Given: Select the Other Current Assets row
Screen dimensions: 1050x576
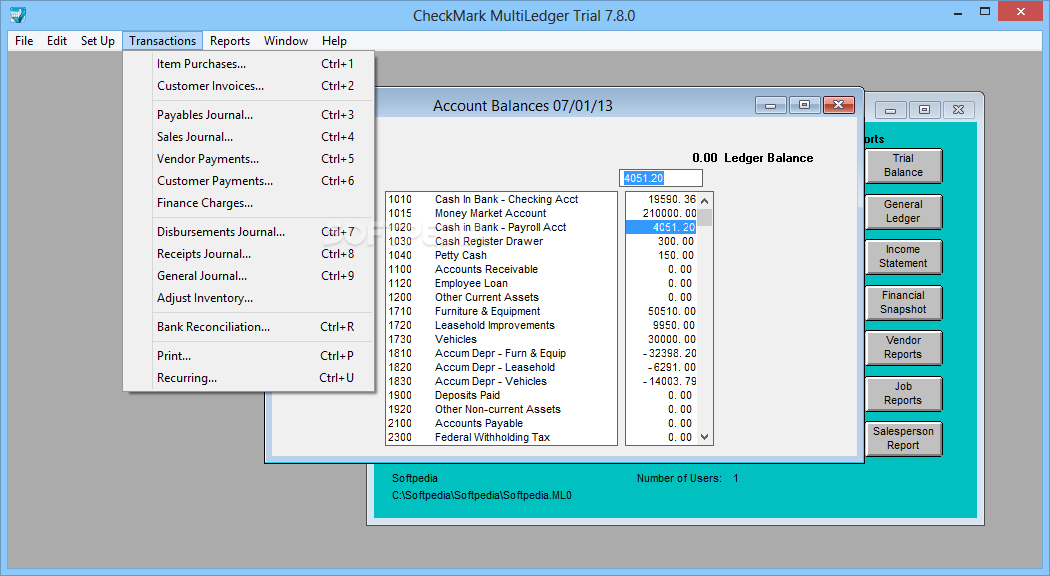Looking at the screenshot, I should tap(502, 297).
